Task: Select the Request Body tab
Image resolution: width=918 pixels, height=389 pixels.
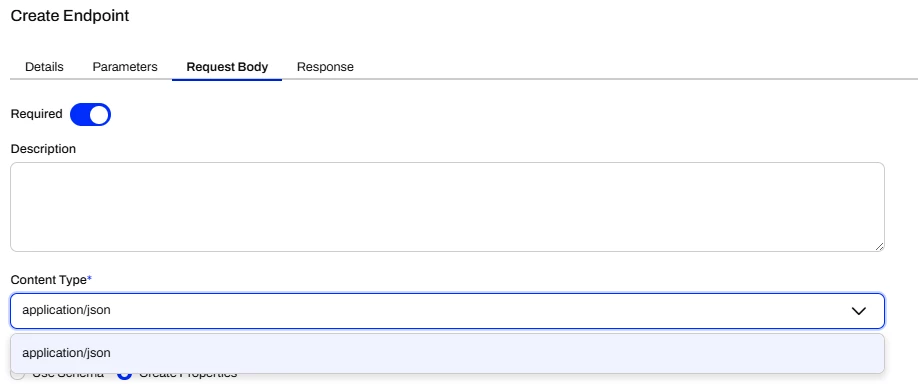Action: click(227, 67)
